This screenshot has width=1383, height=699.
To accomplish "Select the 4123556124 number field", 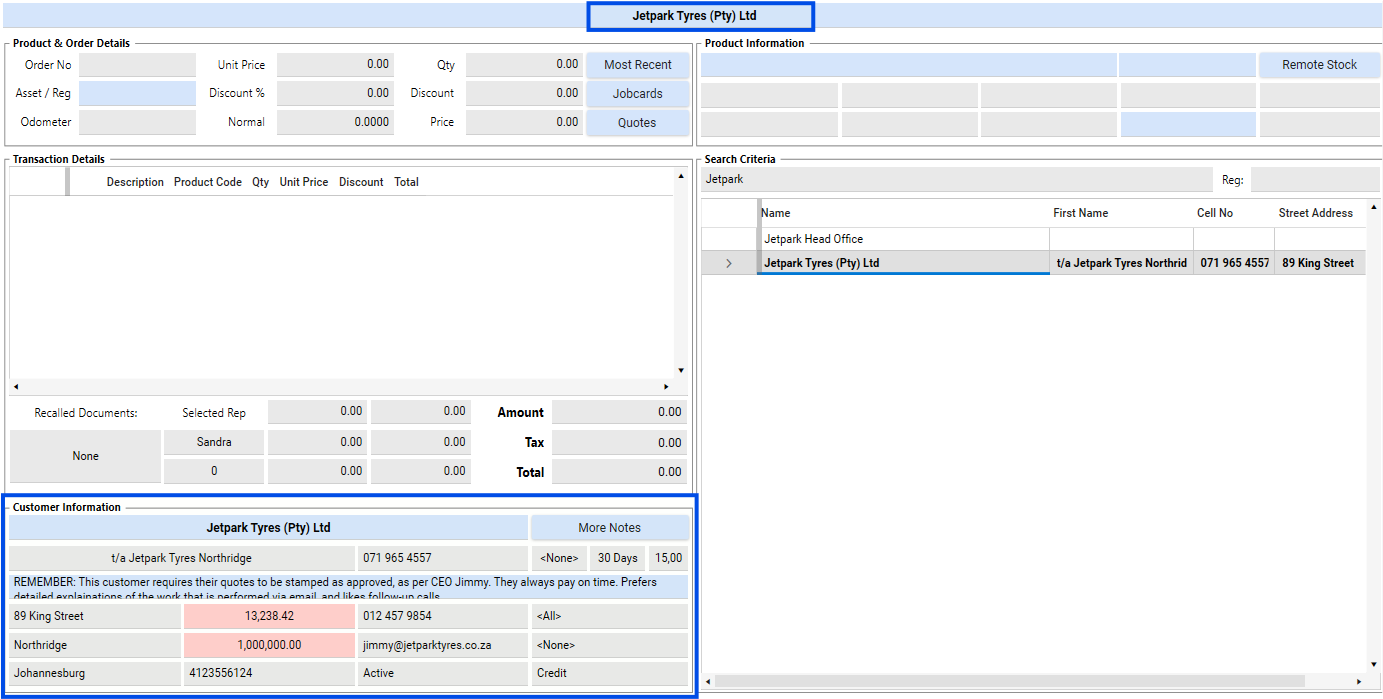I will point(269,673).
